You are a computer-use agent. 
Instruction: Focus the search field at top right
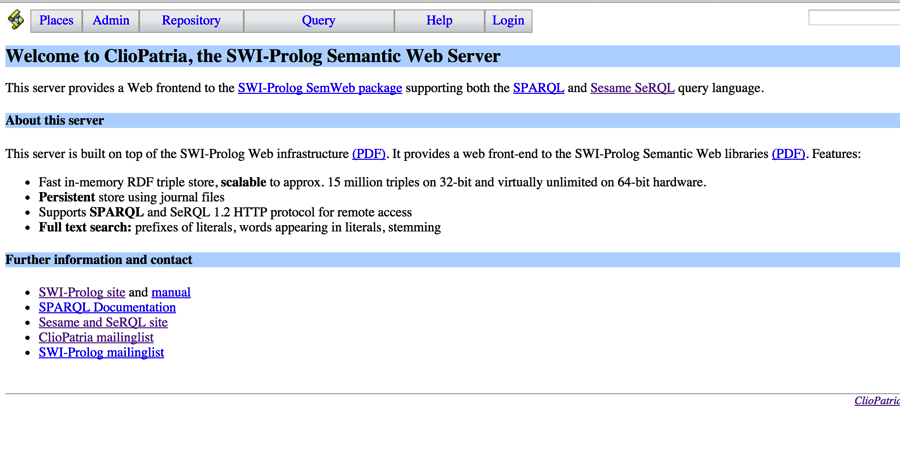pos(854,18)
